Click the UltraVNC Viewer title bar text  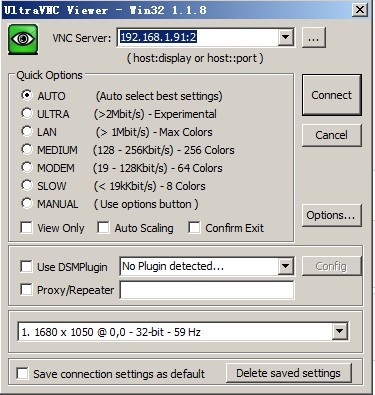(x=105, y=10)
